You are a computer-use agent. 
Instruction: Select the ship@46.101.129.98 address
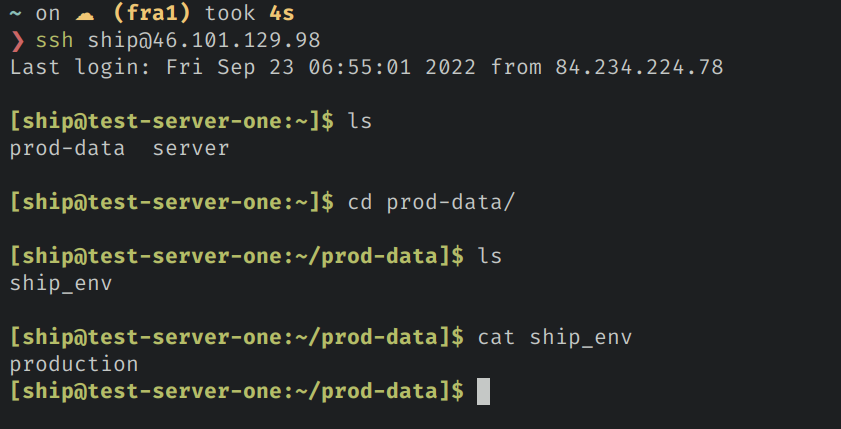[x=204, y=41]
